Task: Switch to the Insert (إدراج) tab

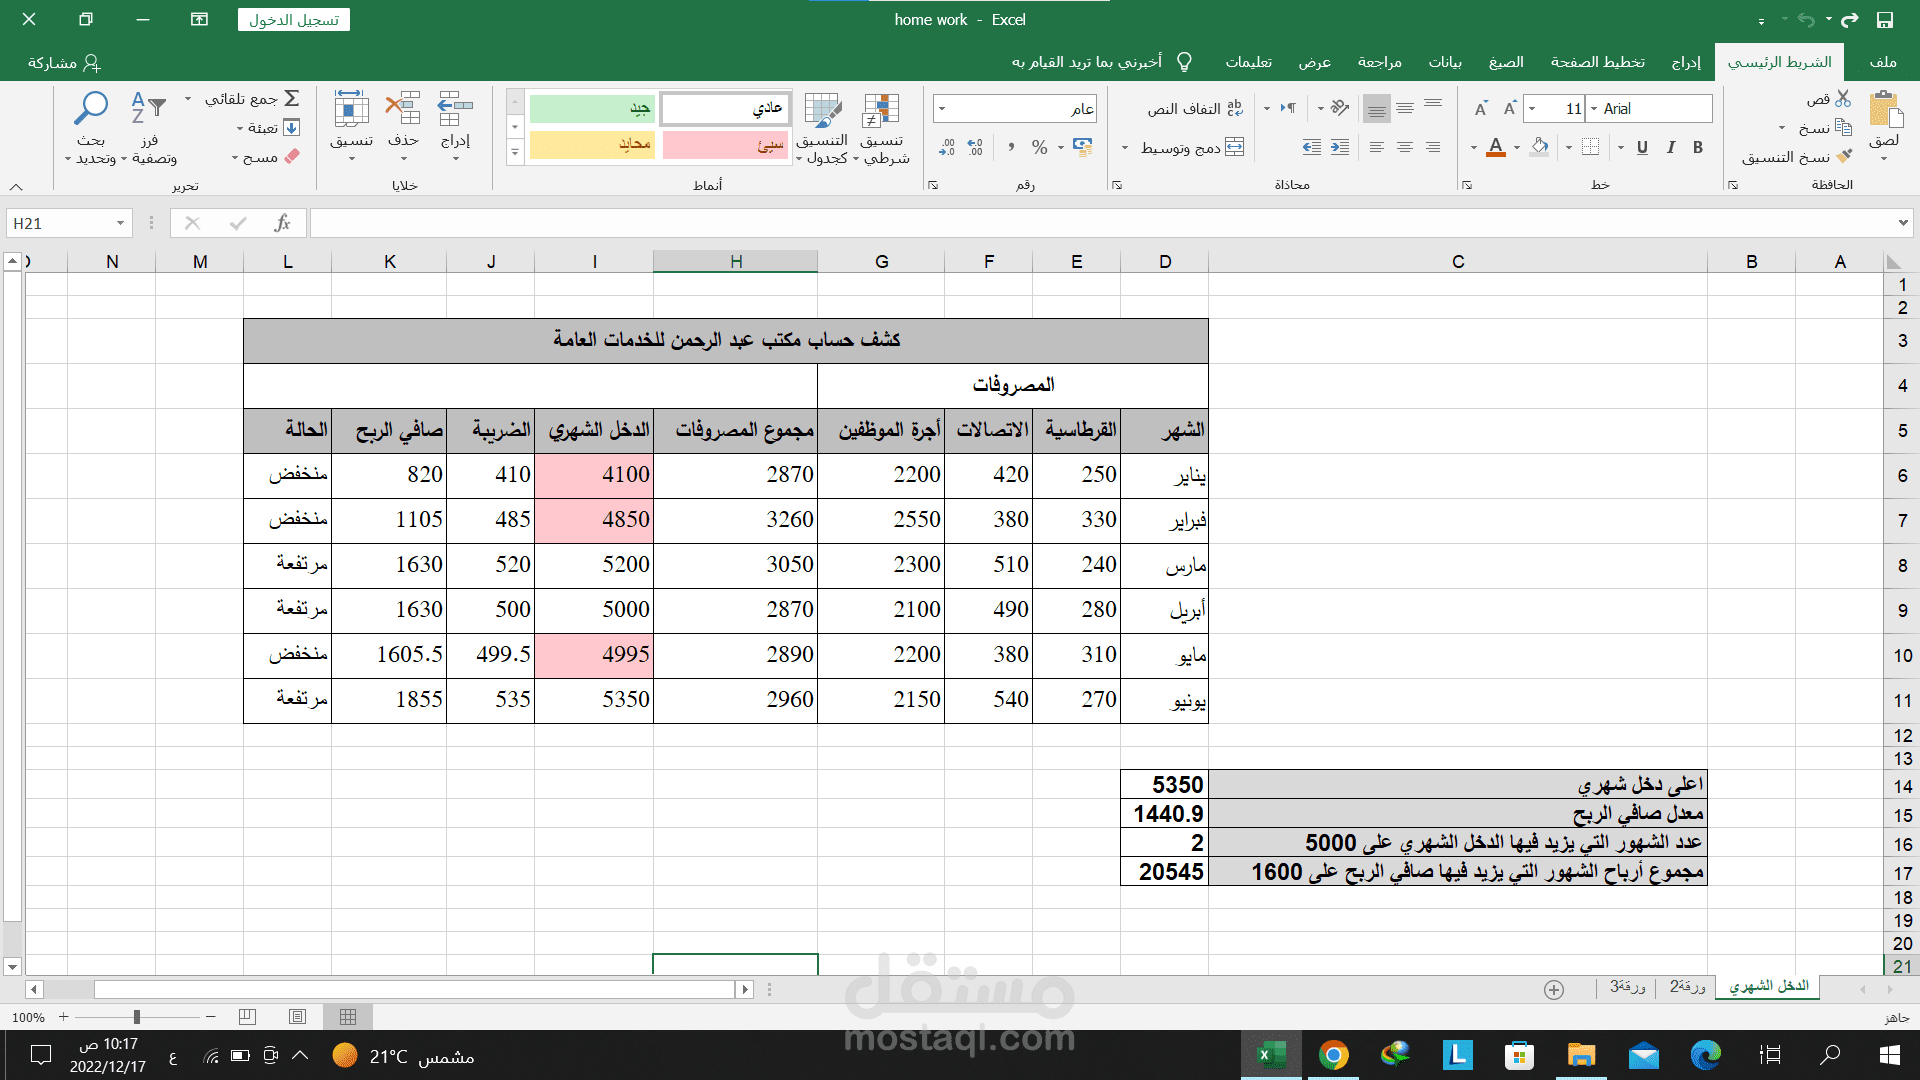Action: pos(1686,62)
